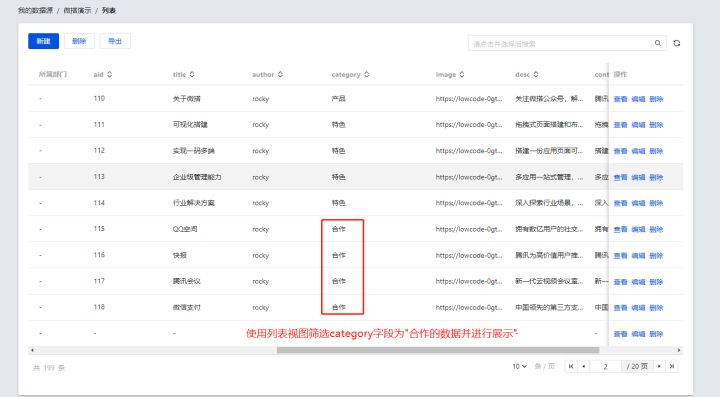Click 删除 in row 117
Image resolution: width=720 pixels, height=397 pixels.
(x=656, y=282)
